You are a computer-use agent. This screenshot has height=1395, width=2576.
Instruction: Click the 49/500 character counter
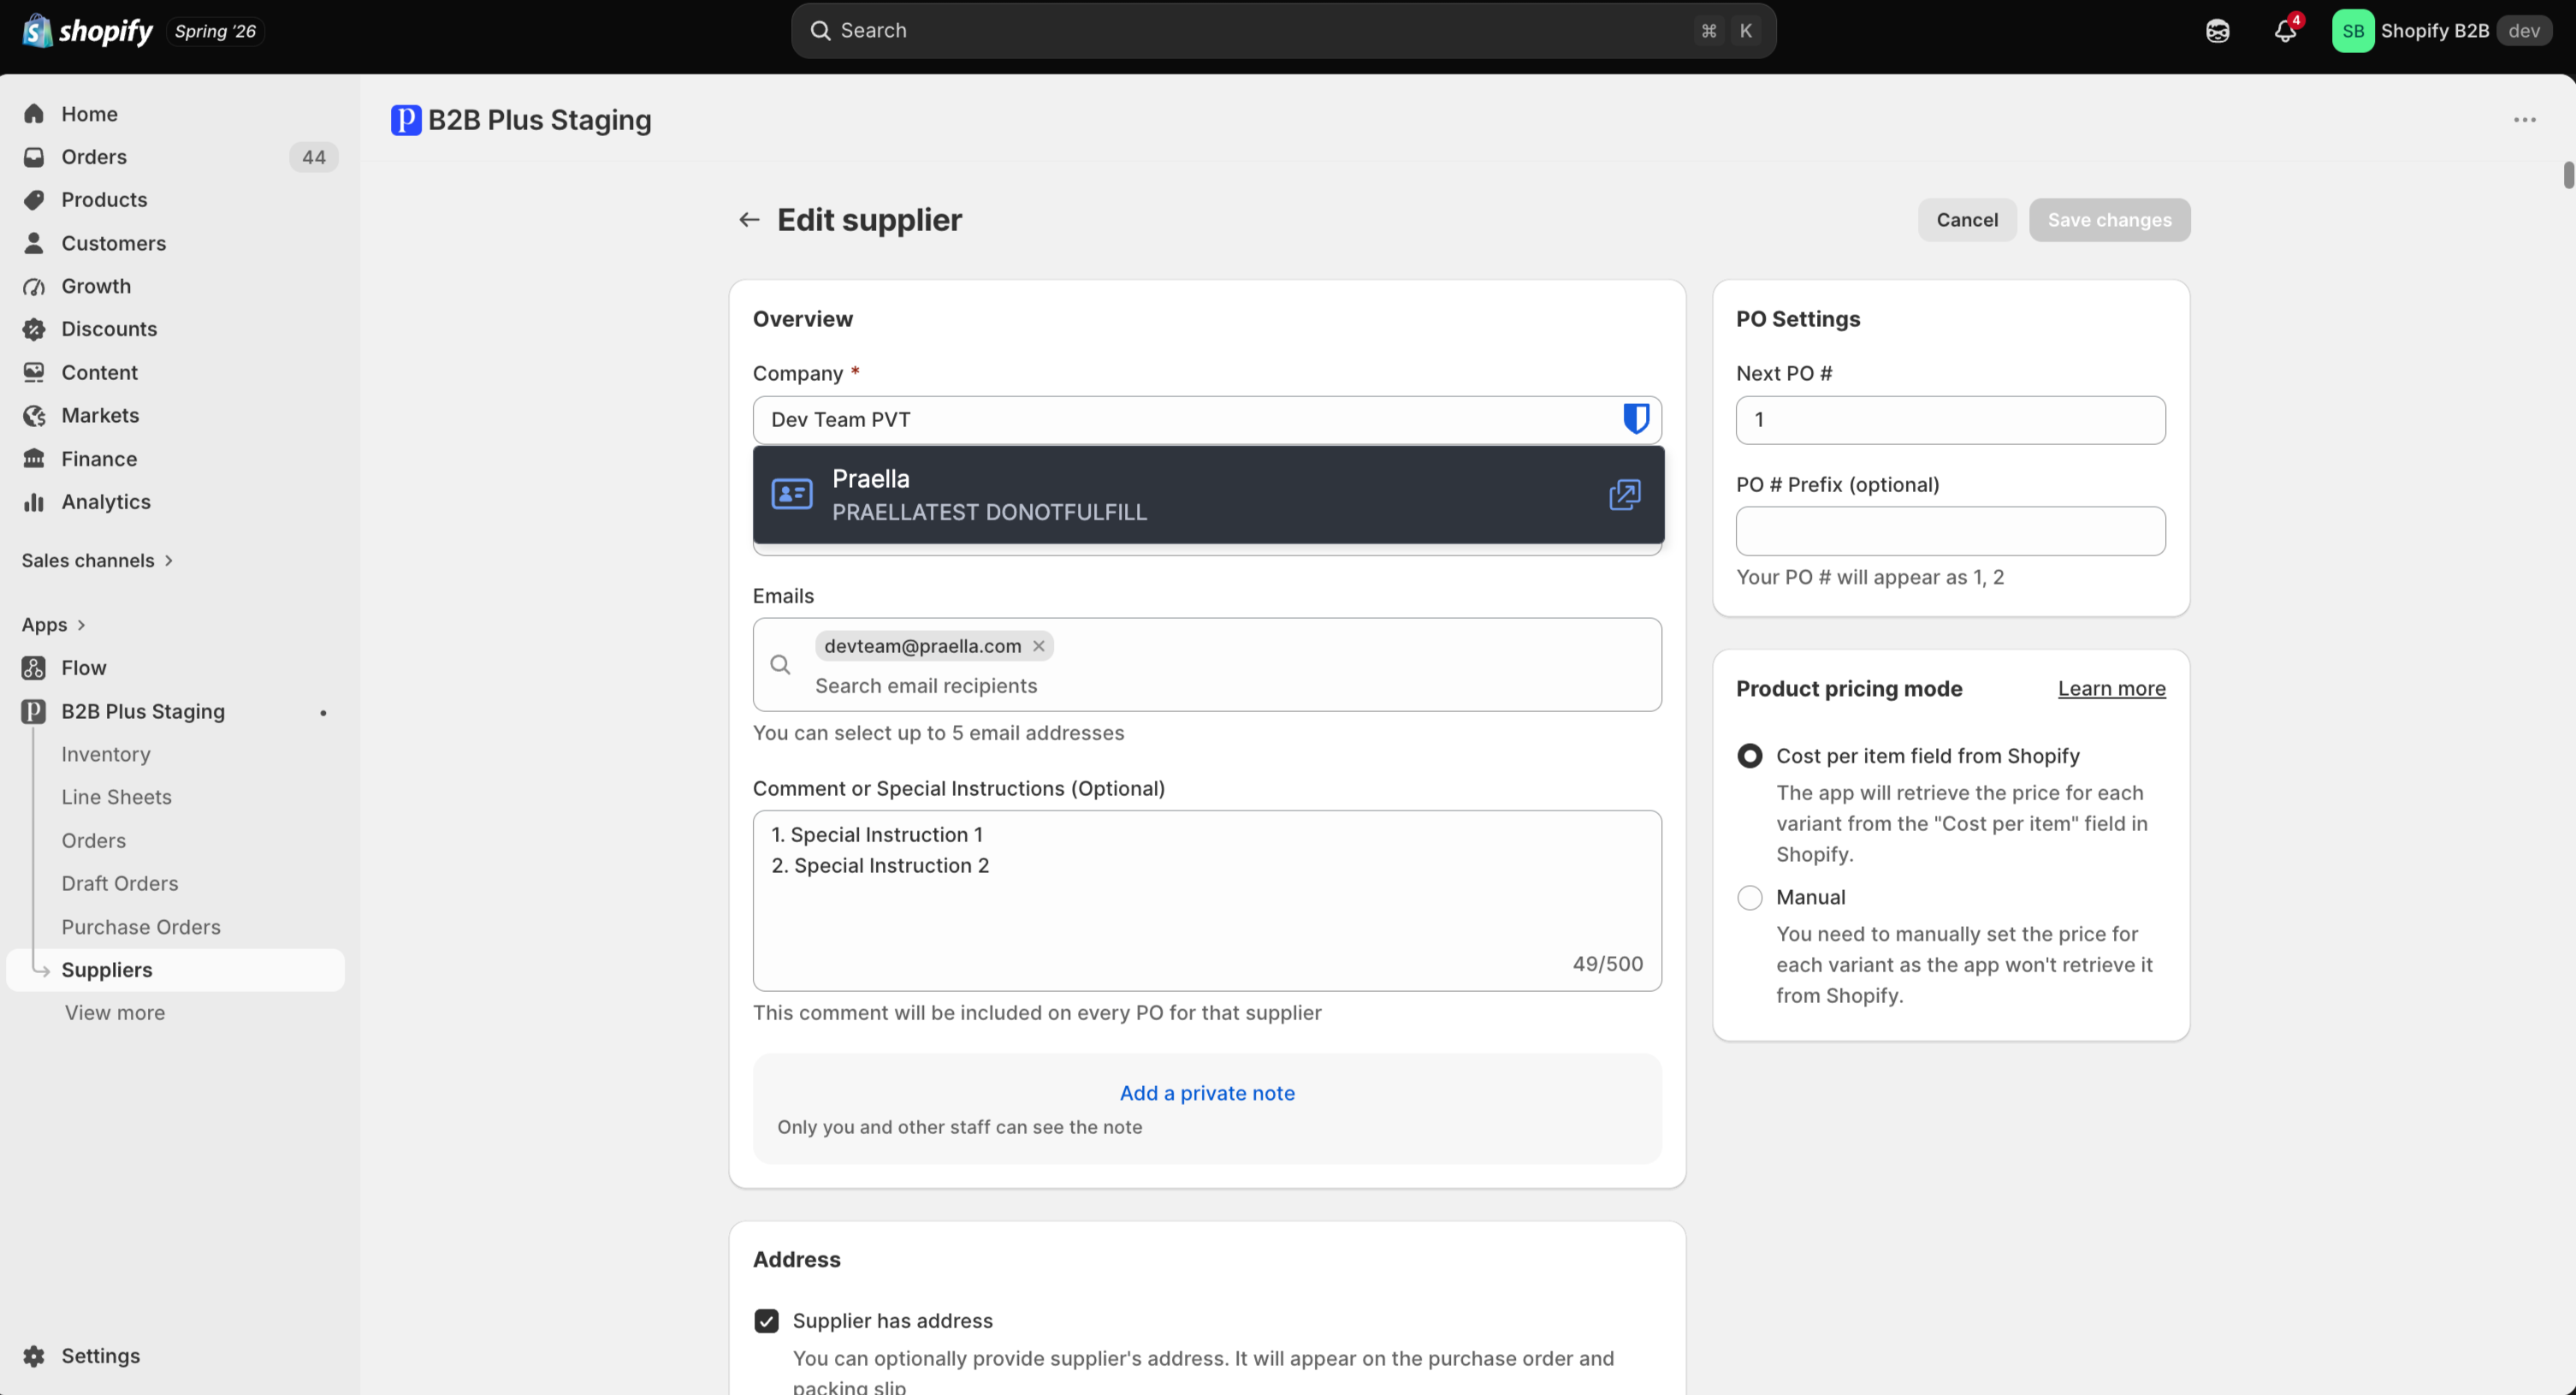pos(1607,964)
